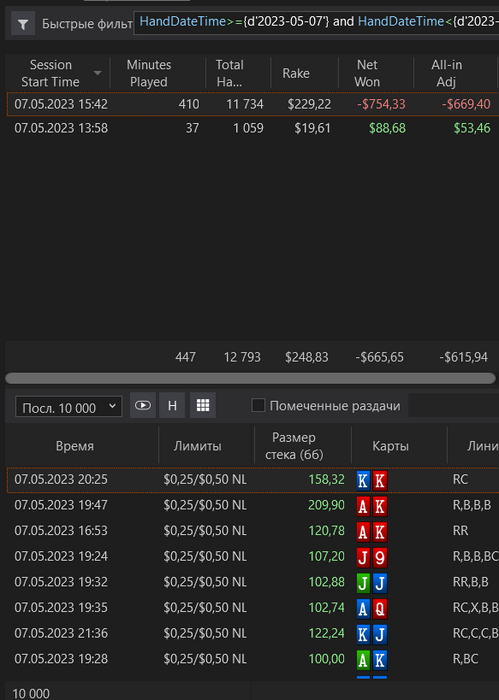Viewport: 499px width, 700px height.
Task: Click into the HandDateTime filter field
Action: click(x=316, y=22)
